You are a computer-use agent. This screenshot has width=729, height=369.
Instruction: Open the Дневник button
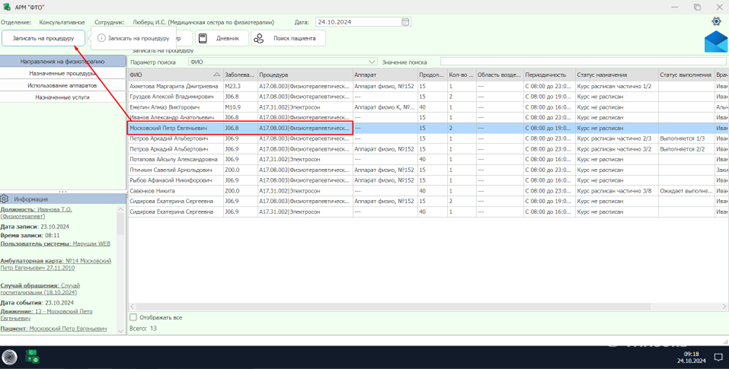point(222,39)
